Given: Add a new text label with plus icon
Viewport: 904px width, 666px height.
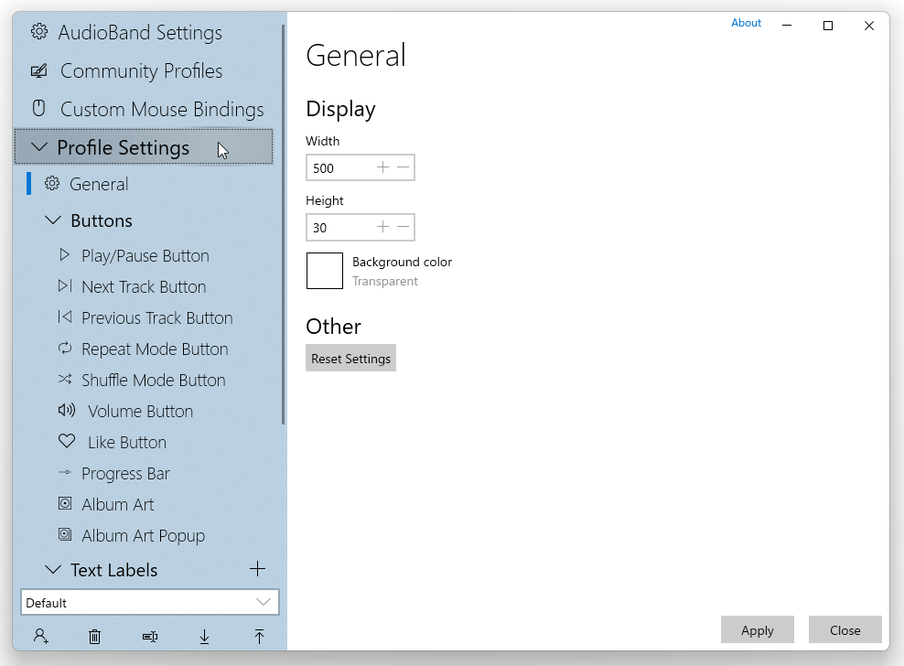Looking at the screenshot, I should pos(258,569).
